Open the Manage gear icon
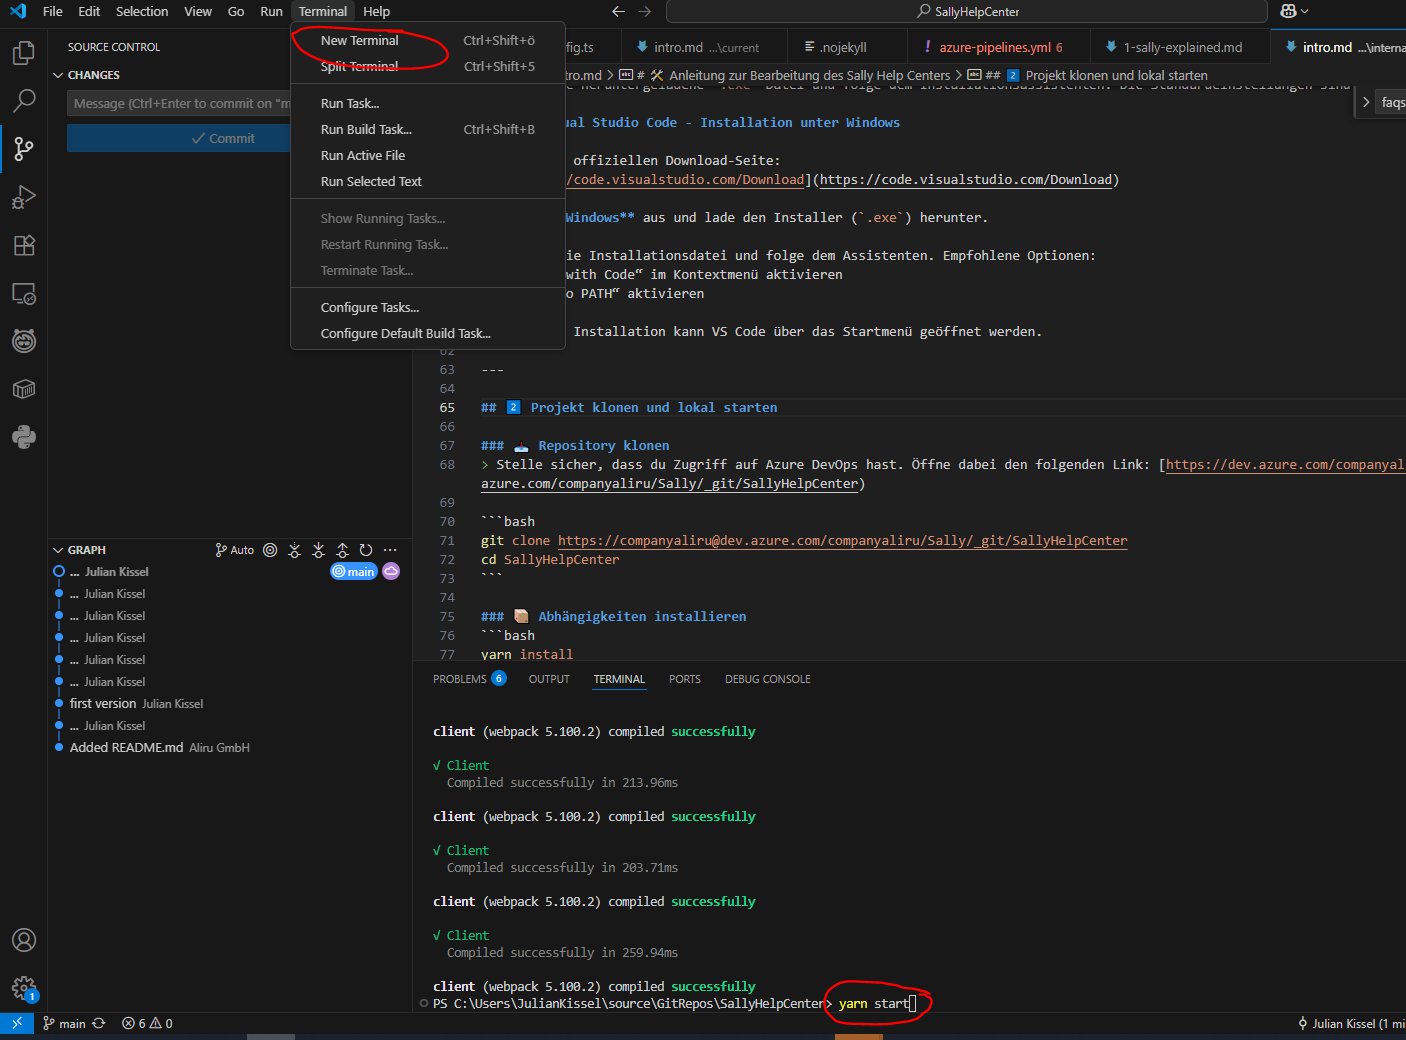Image resolution: width=1406 pixels, height=1040 pixels. [x=24, y=989]
